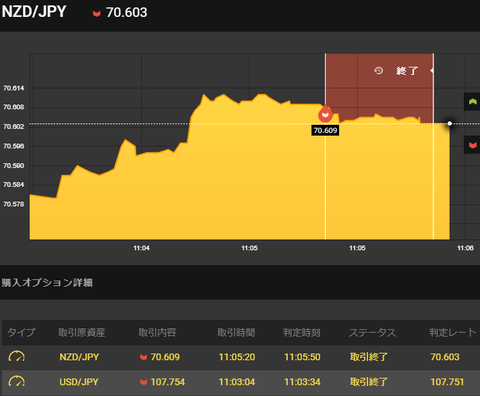480x396 pixels.
Task: Click the white current price dot
Action: click(x=450, y=124)
